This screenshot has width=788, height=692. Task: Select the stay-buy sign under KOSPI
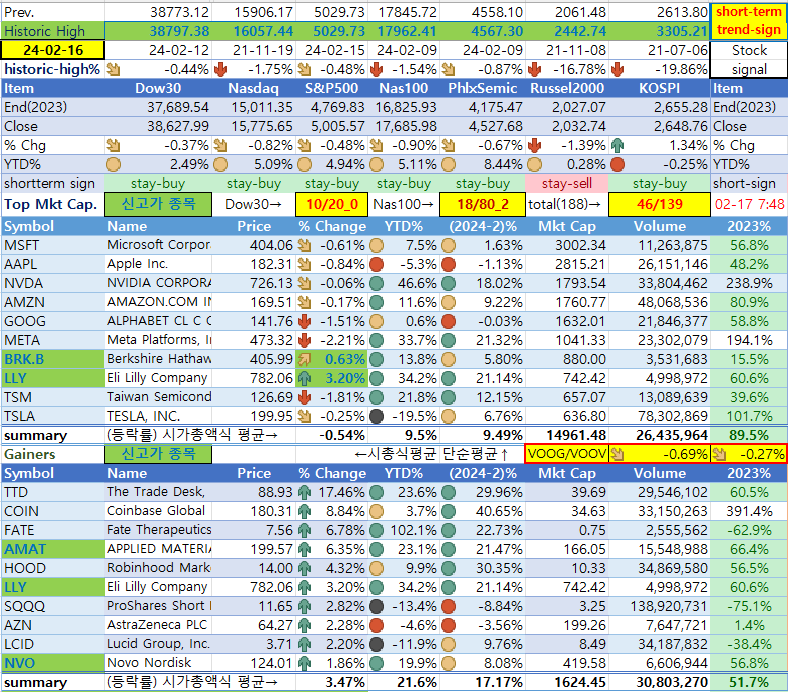click(x=659, y=184)
